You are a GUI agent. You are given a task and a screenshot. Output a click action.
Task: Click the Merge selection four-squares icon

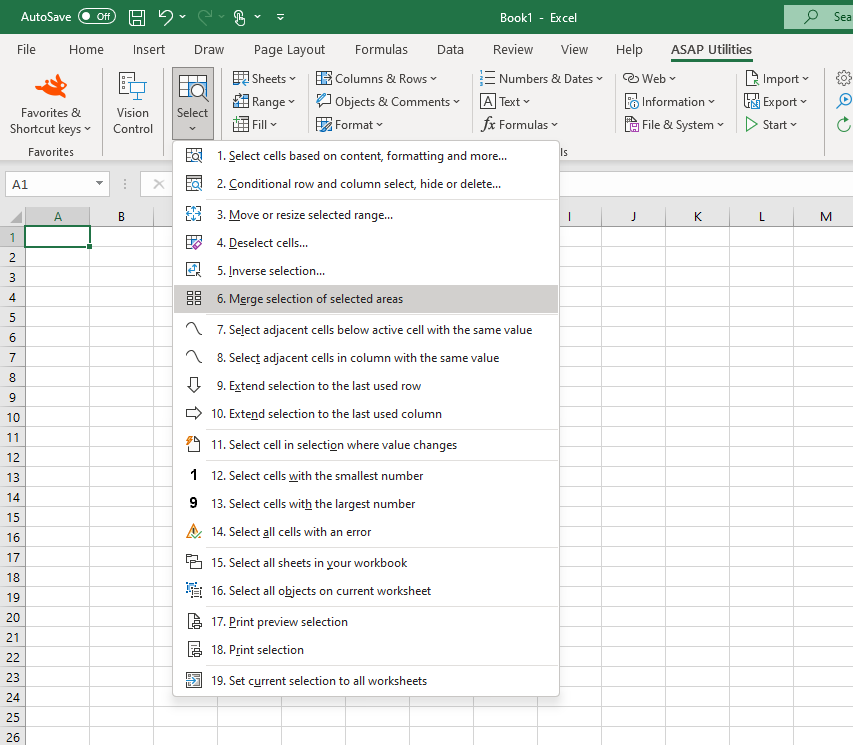194,298
